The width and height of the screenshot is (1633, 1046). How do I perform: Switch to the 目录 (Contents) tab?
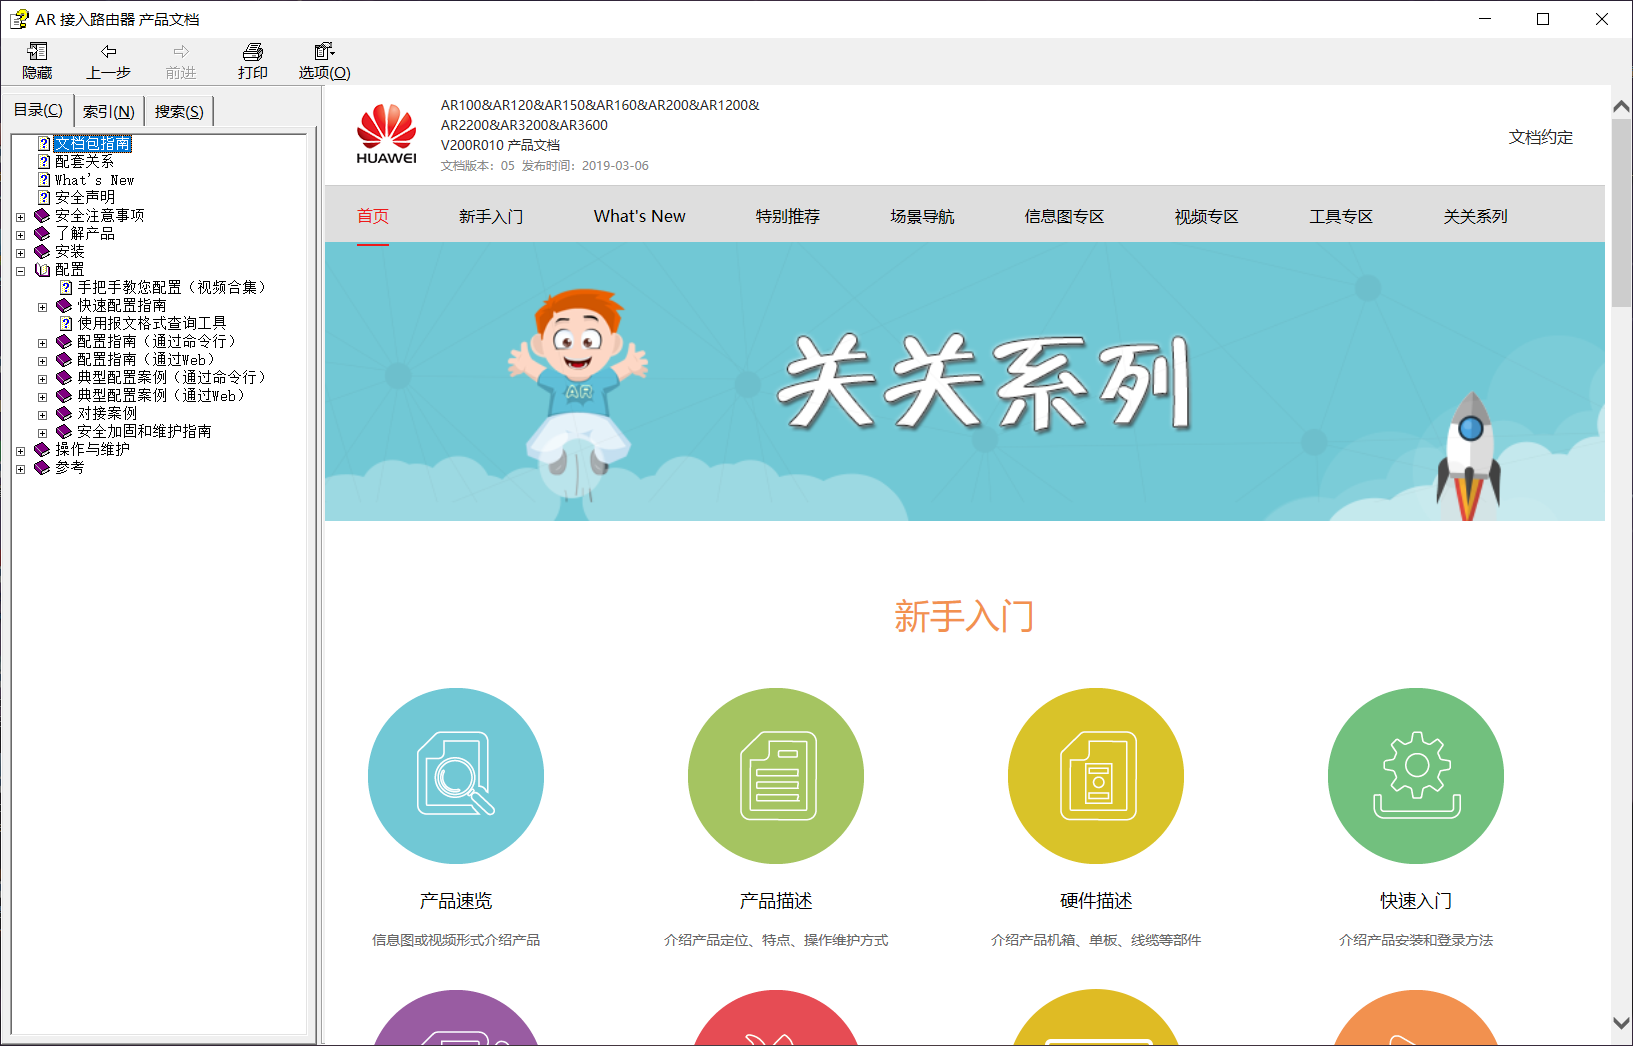click(x=38, y=110)
